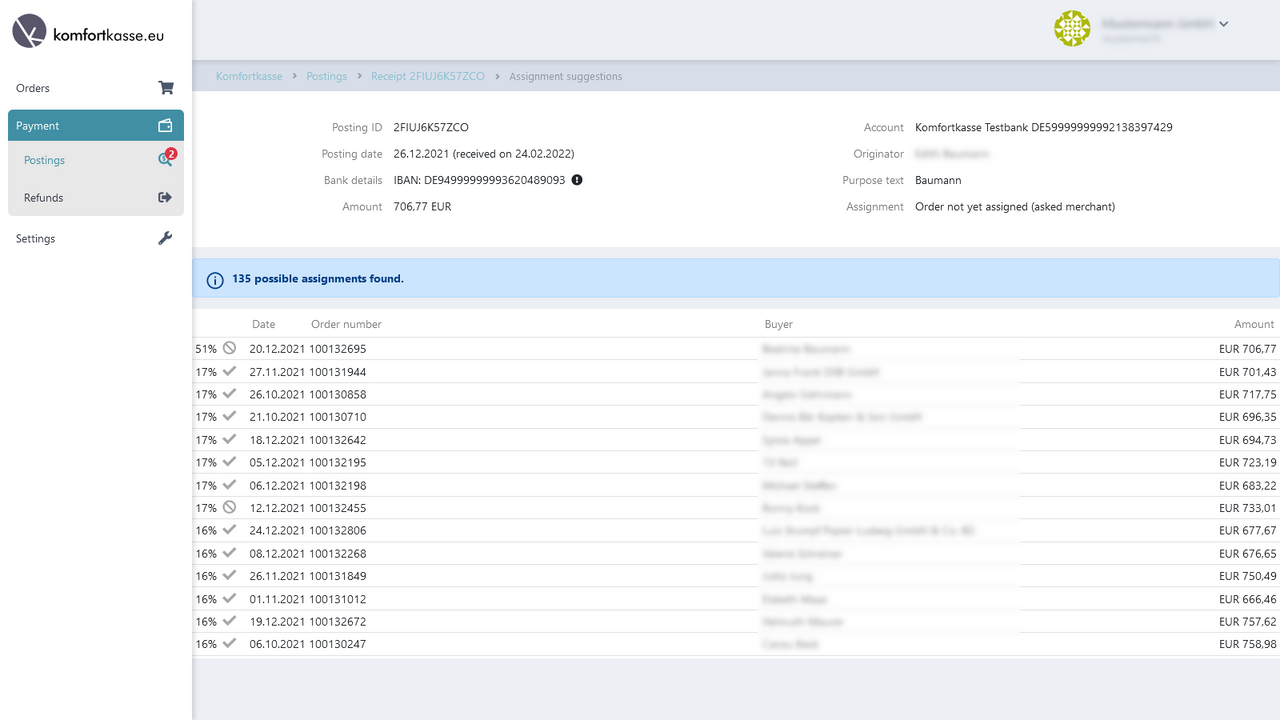Click the 51% match indicator on the top suggestion
The image size is (1280, 720).
[206, 348]
